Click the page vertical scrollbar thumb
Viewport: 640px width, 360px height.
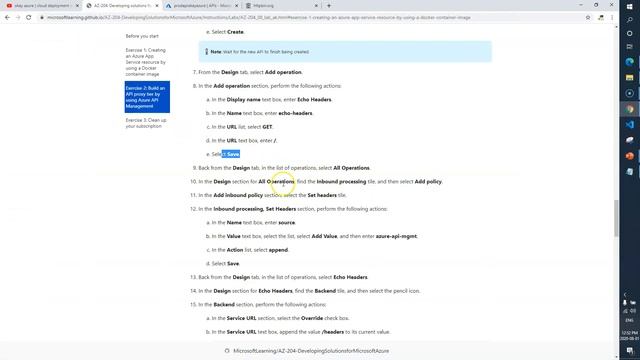click(616, 218)
